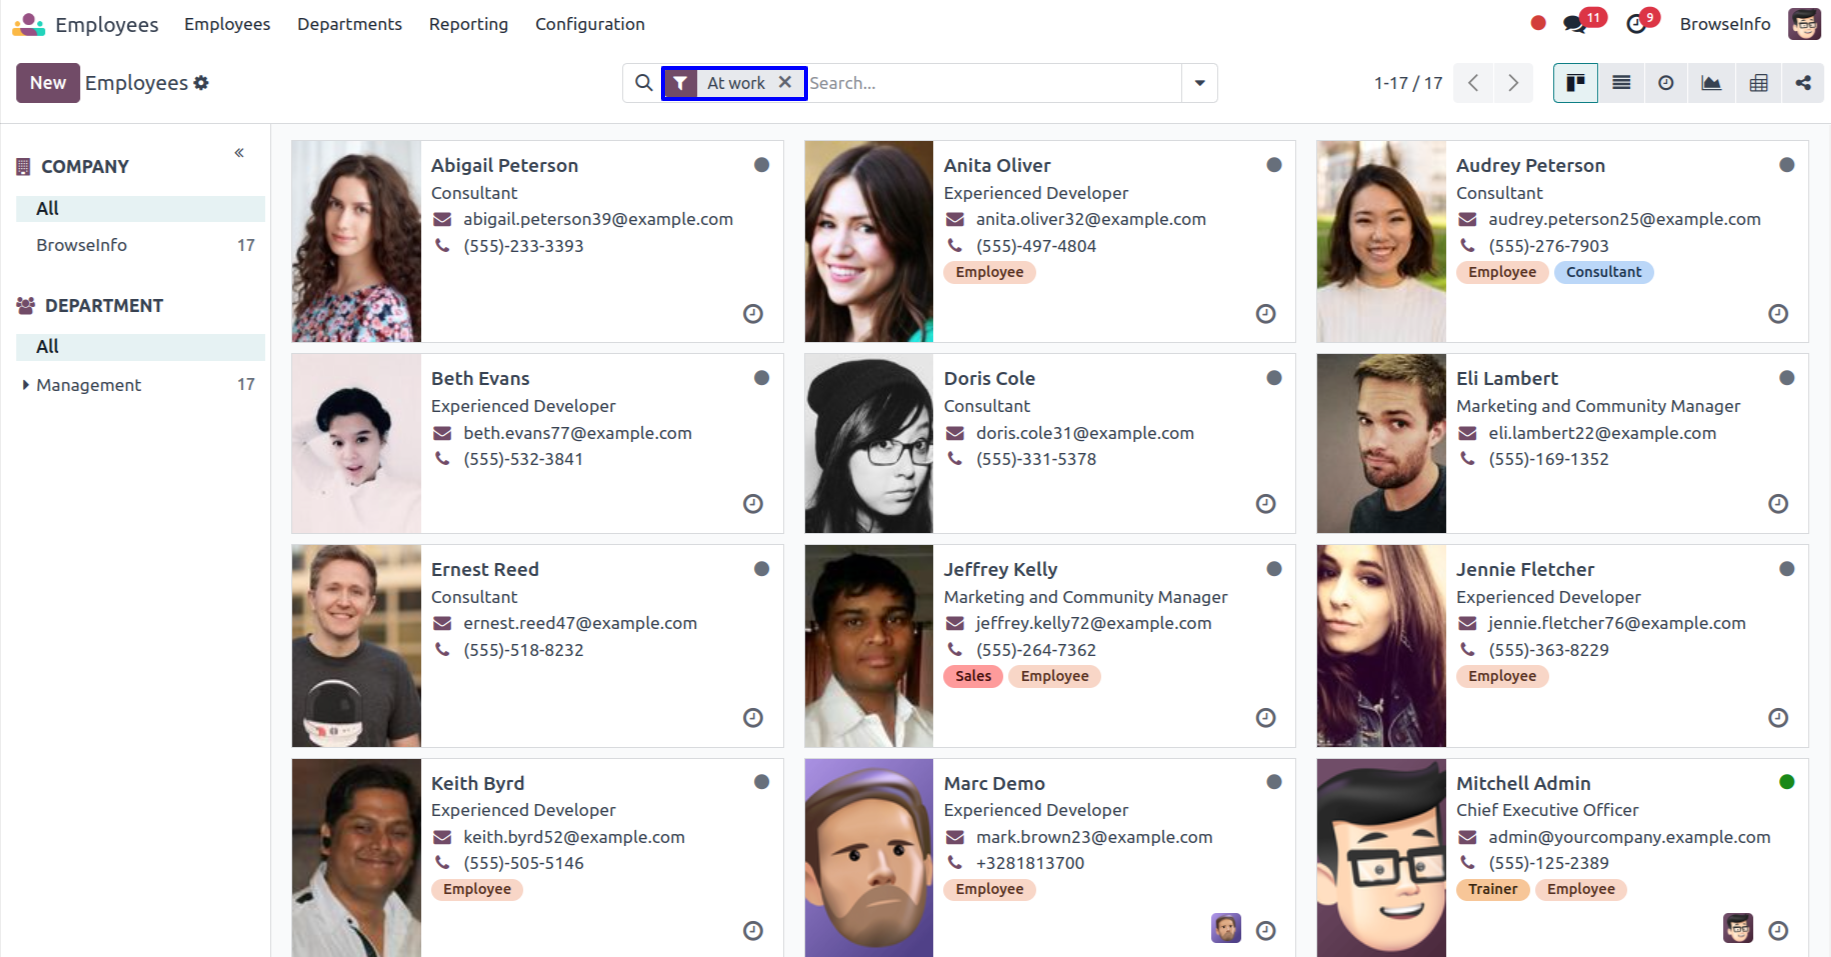The image size is (1831, 957).
Task: Open the activity view clock icon
Action: point(1666,83)
